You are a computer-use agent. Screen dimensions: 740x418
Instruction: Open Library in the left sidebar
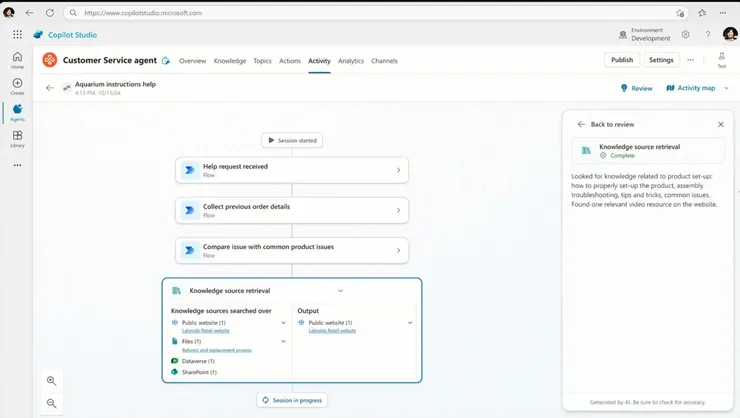coord(17,139)
